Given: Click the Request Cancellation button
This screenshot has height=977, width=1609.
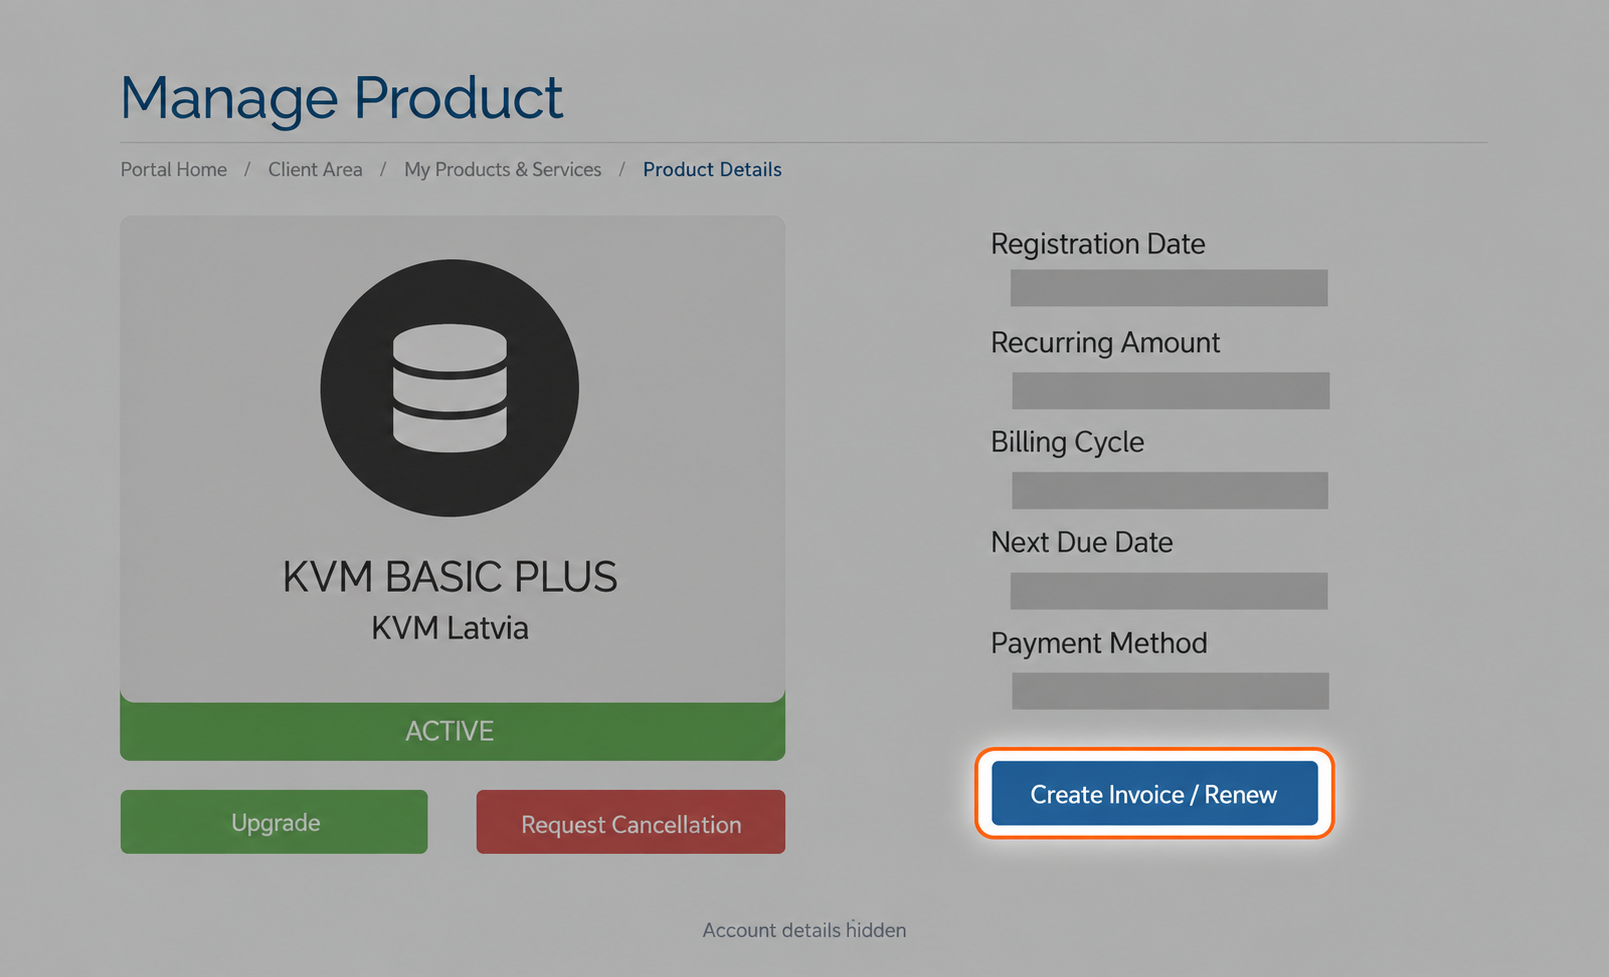Looking at the screenshot, I should 631,822.
